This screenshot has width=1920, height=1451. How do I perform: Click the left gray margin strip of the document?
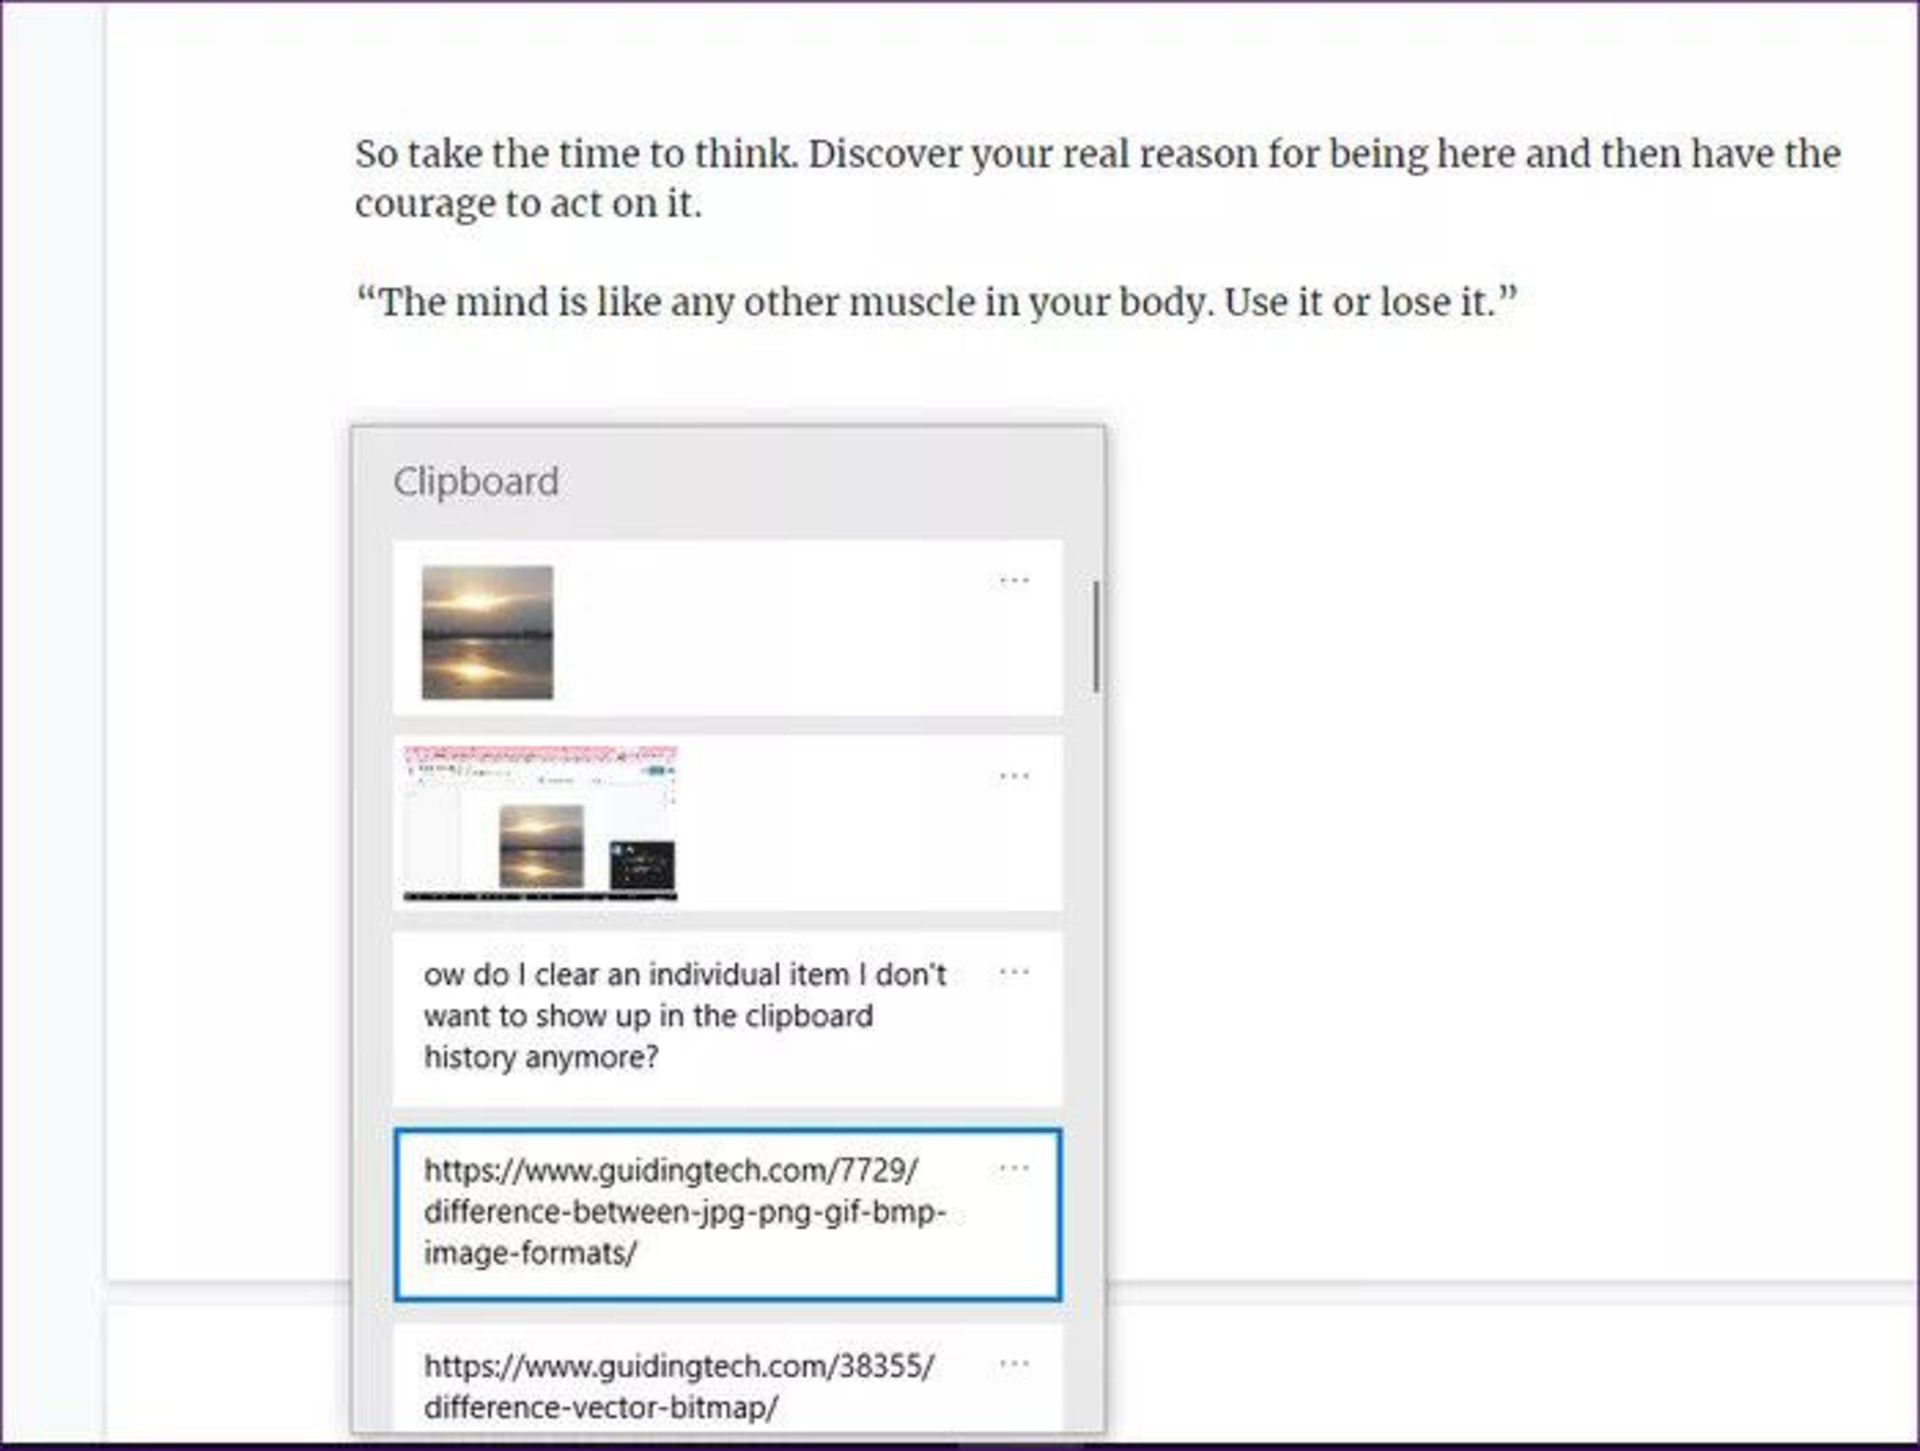point(52,700)
